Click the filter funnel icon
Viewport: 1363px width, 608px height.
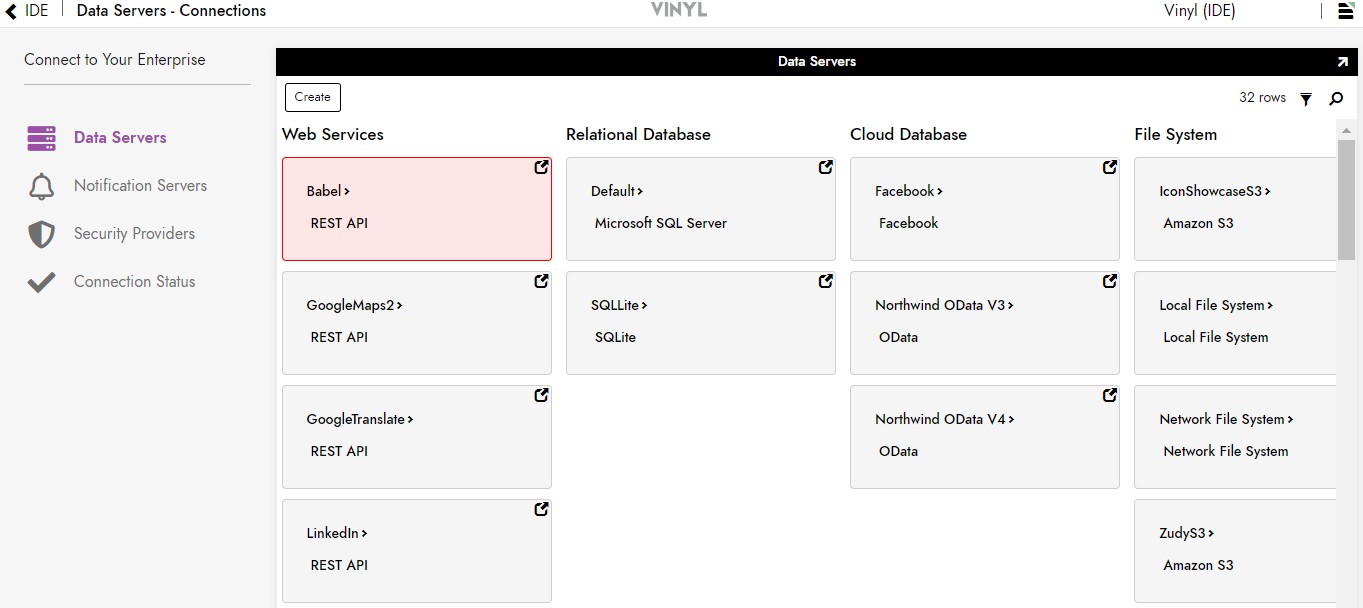pyautogui.click(x=1306, y=99)
